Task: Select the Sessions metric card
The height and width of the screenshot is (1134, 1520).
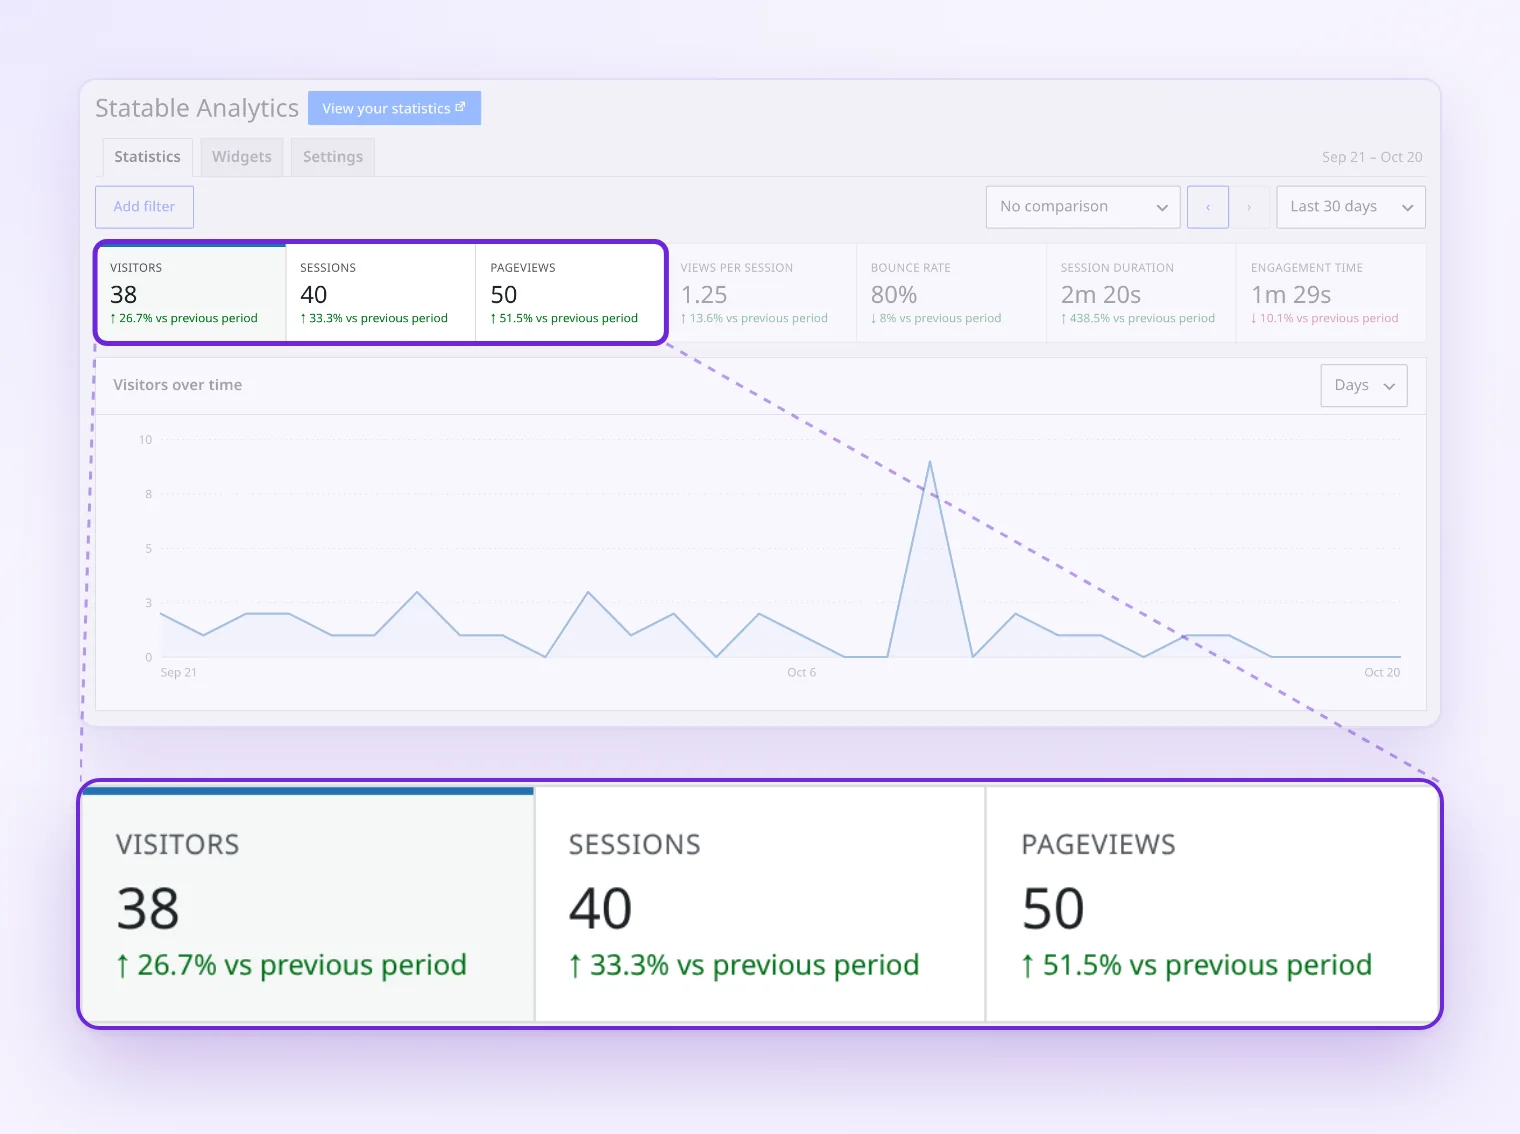Action: [381, 293]
